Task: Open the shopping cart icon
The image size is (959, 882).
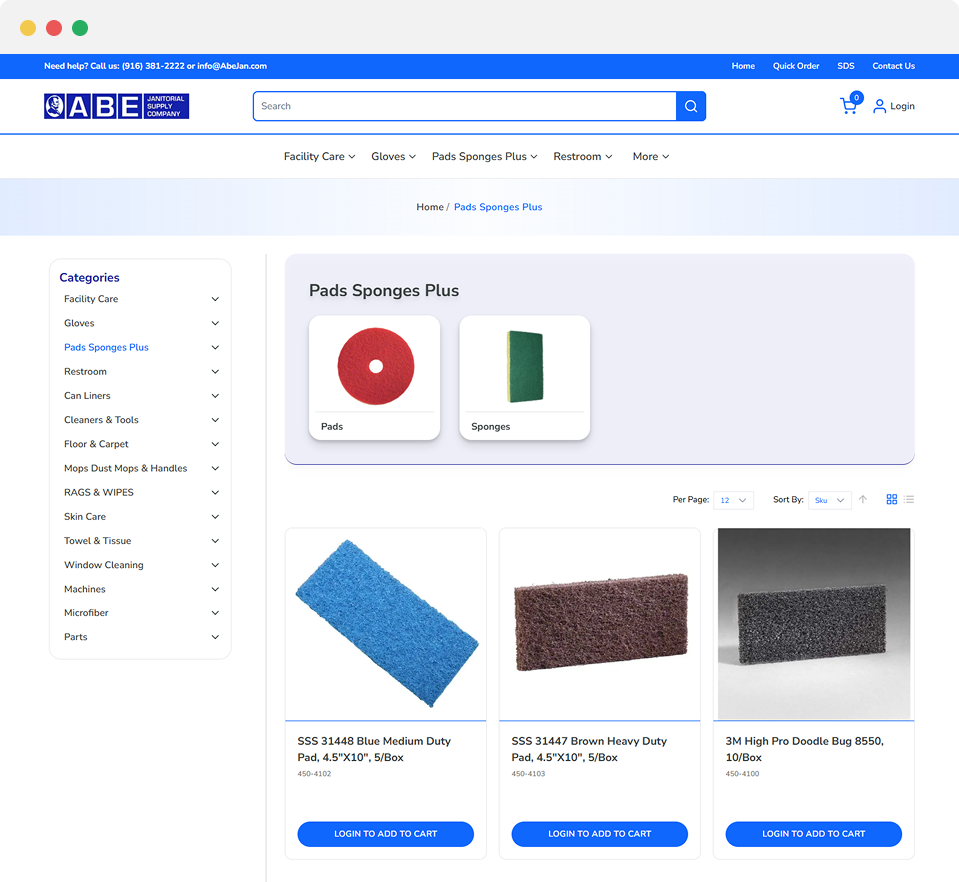Action: pyautogui.click(x=848, y=106)
